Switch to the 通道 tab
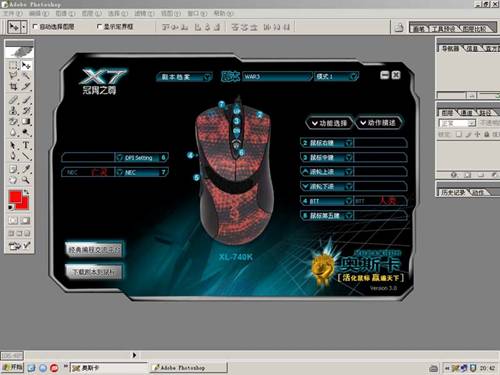 click(467, 113)
